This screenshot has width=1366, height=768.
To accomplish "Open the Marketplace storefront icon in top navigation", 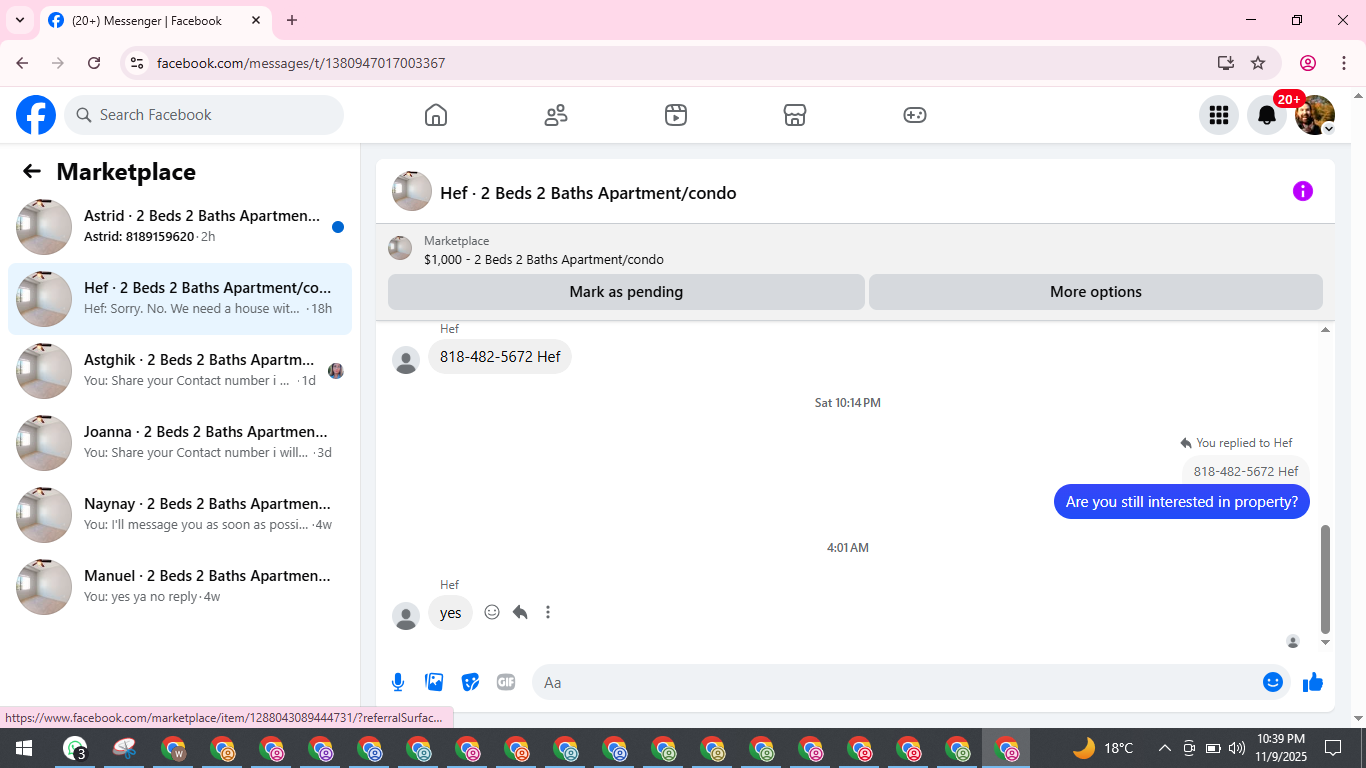I will click(795, 115).
